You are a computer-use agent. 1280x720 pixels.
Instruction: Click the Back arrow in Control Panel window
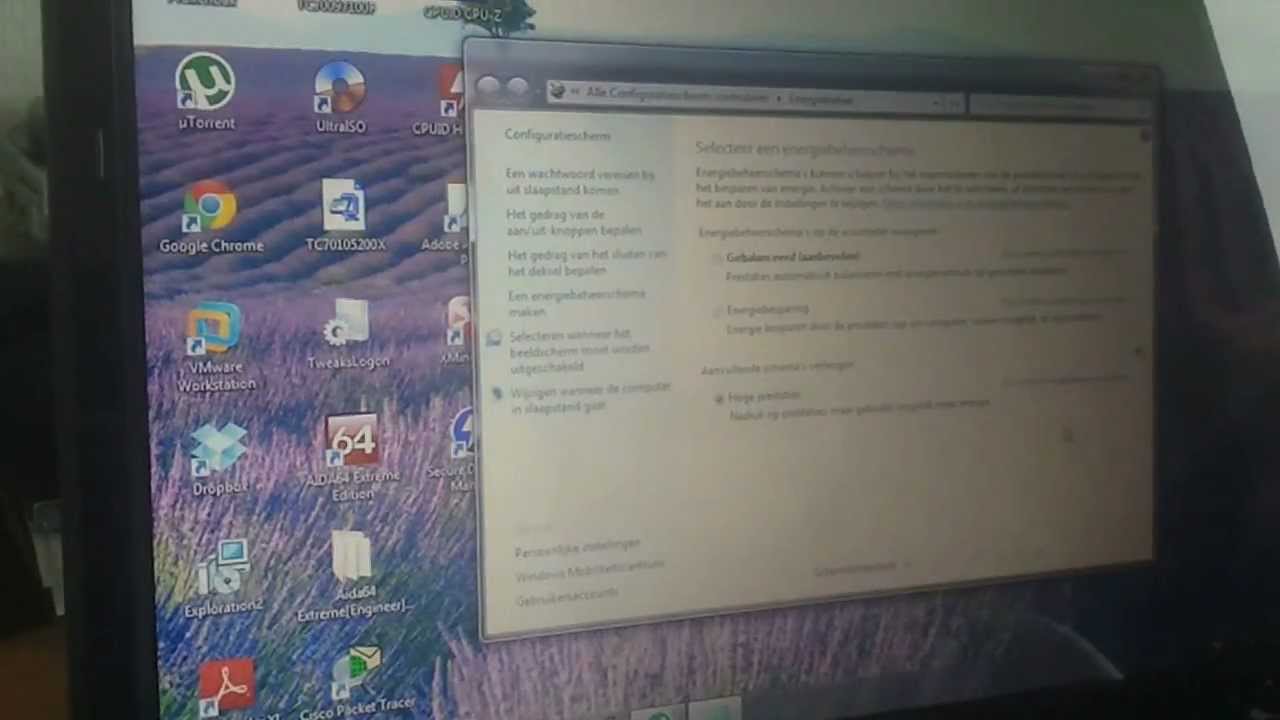coord(488,87)
